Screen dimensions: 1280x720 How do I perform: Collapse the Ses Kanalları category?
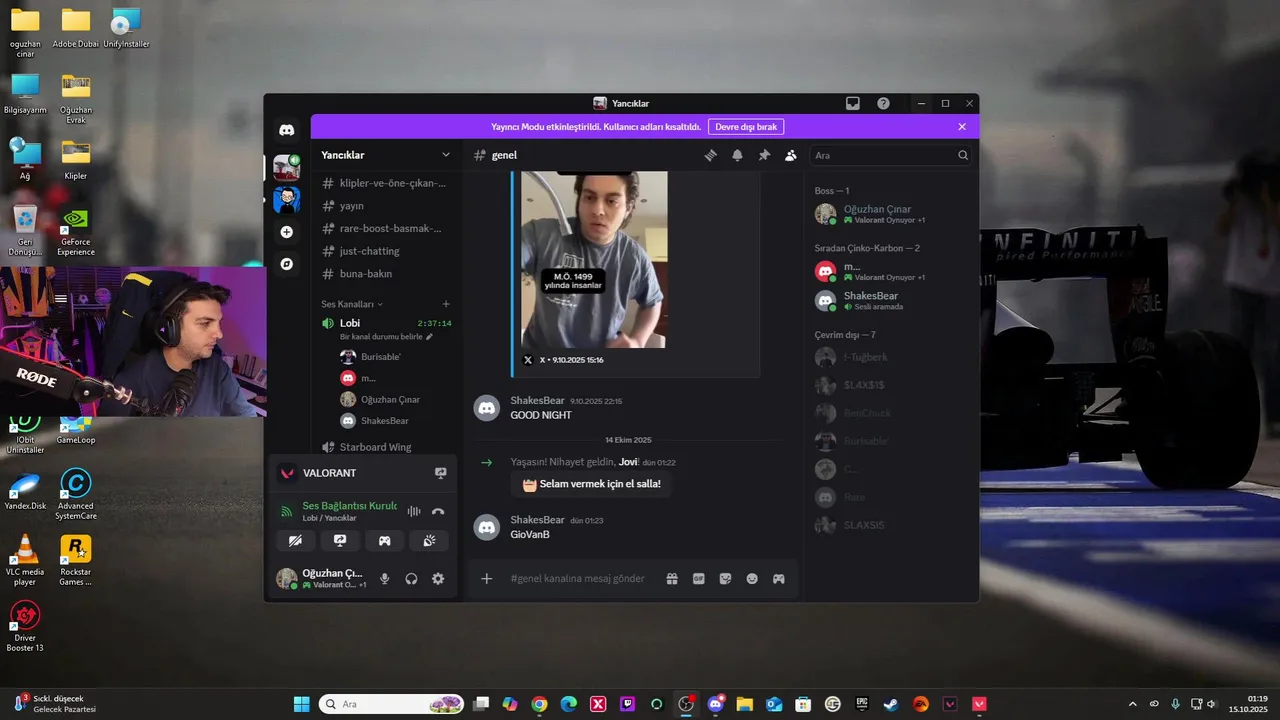[351, 304]
